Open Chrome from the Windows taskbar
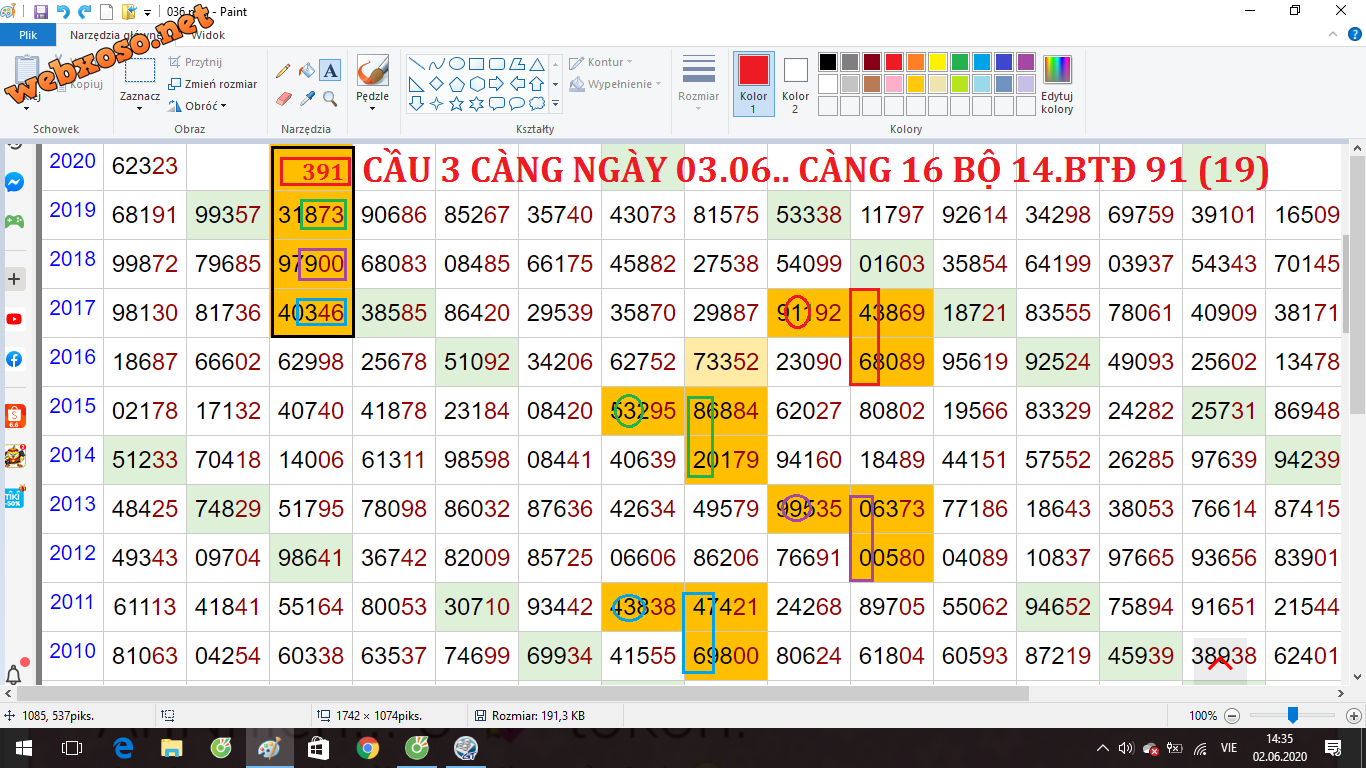 point(367,748)
